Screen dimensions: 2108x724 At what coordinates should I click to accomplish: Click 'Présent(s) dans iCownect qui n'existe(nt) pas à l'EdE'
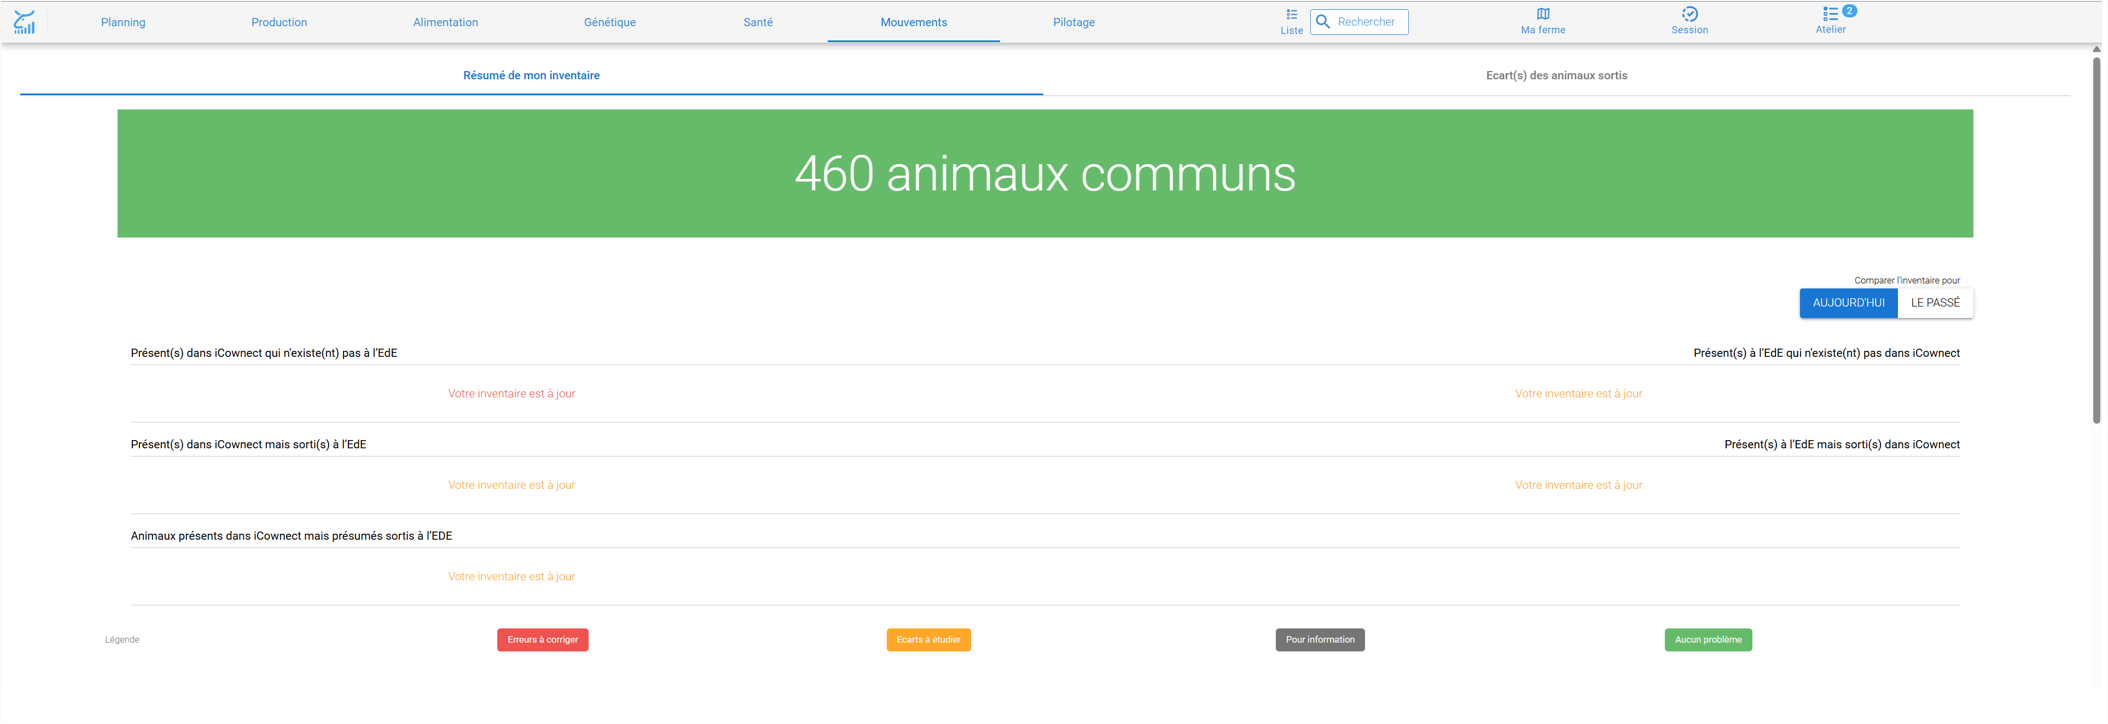[x=264, y=353]
